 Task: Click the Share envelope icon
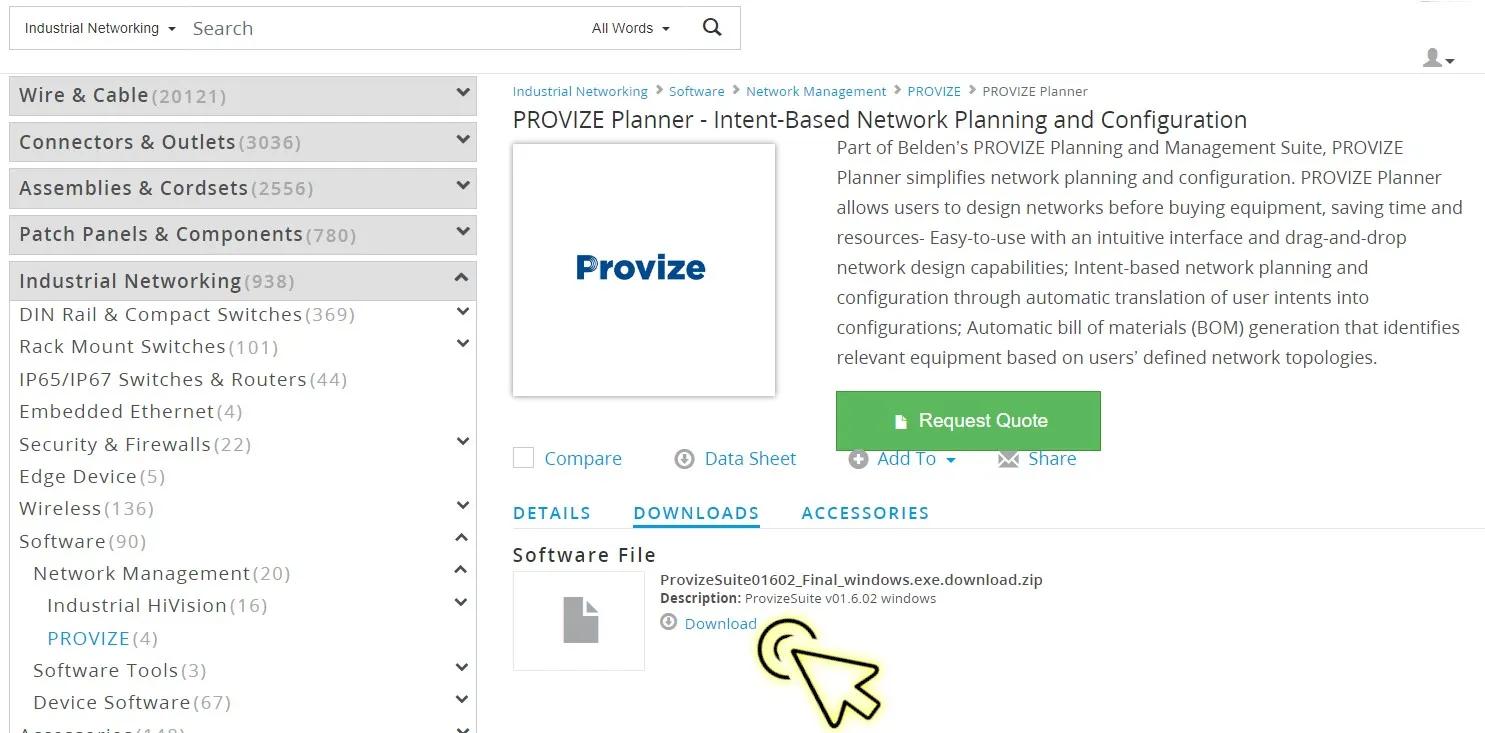tap(1008, 459)
